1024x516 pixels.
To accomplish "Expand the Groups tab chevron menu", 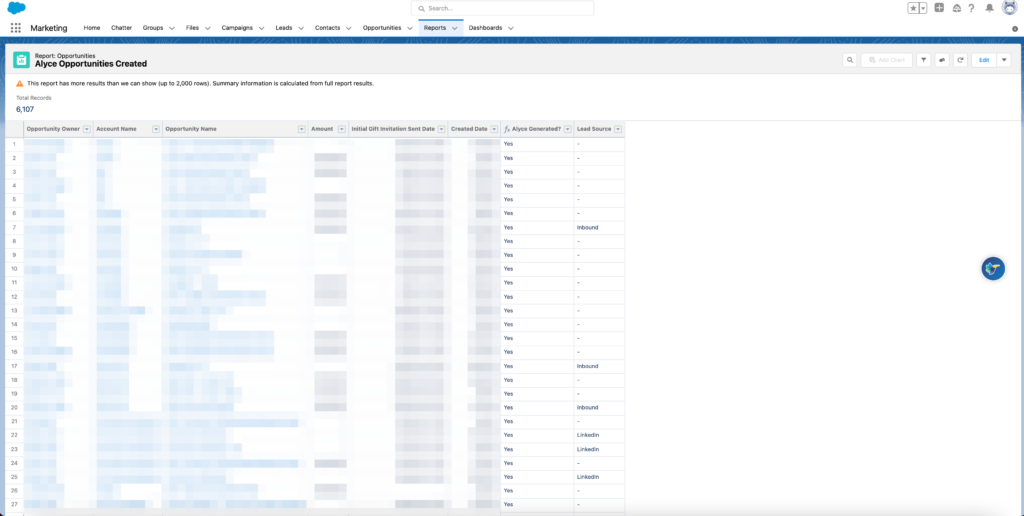I will click(172, 29).
